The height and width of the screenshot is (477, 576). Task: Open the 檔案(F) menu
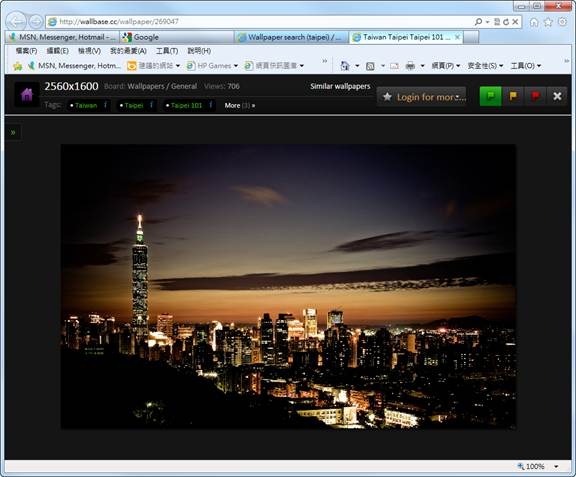pyautogui.click(x=26, y=51)
